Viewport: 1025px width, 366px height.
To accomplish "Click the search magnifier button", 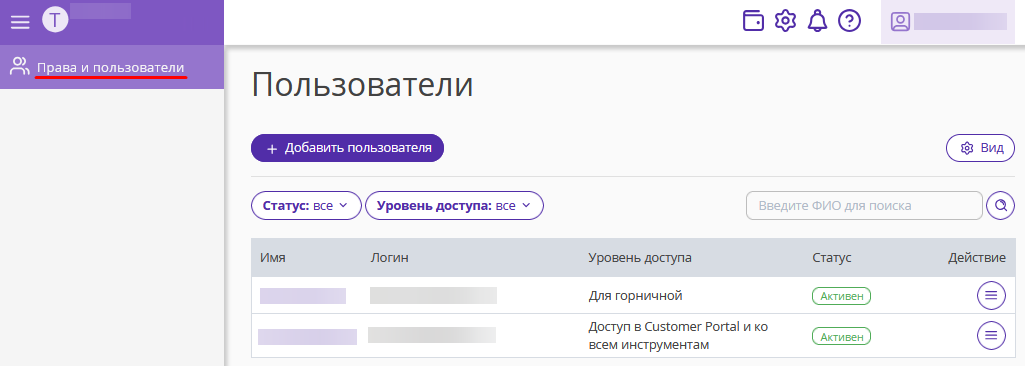I will point(1000,206).
